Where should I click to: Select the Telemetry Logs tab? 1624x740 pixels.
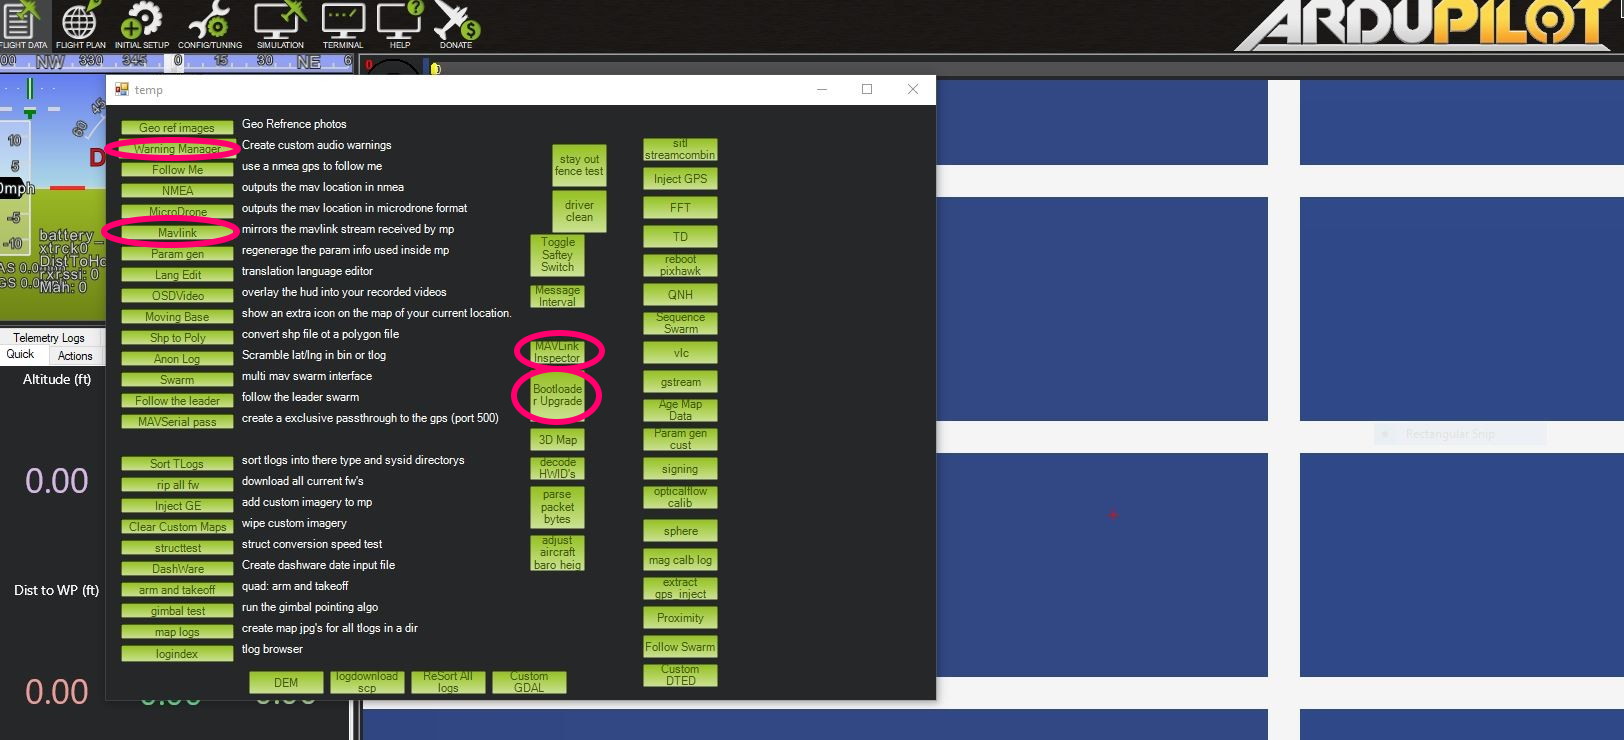[x=49, y=338]
